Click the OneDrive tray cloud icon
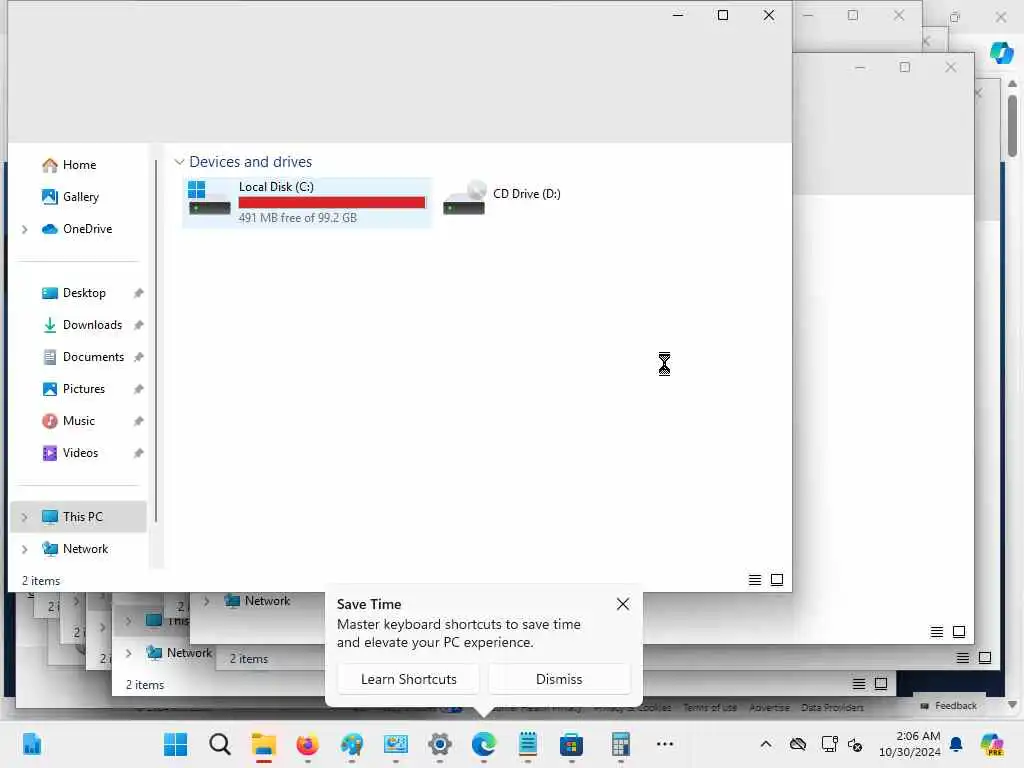This screenshot has width=1024, height=768. [797, 744]
